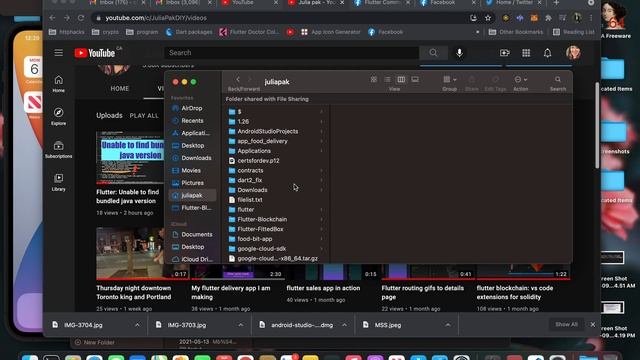Select Recents in Finder sidebar
The image size is (640, 360).
(192, 121)
